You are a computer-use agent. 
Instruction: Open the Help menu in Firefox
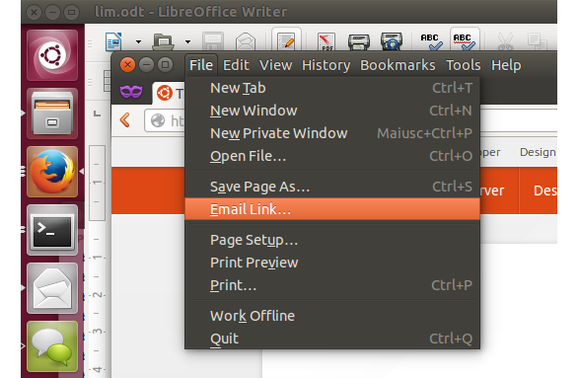click(506, 65)
